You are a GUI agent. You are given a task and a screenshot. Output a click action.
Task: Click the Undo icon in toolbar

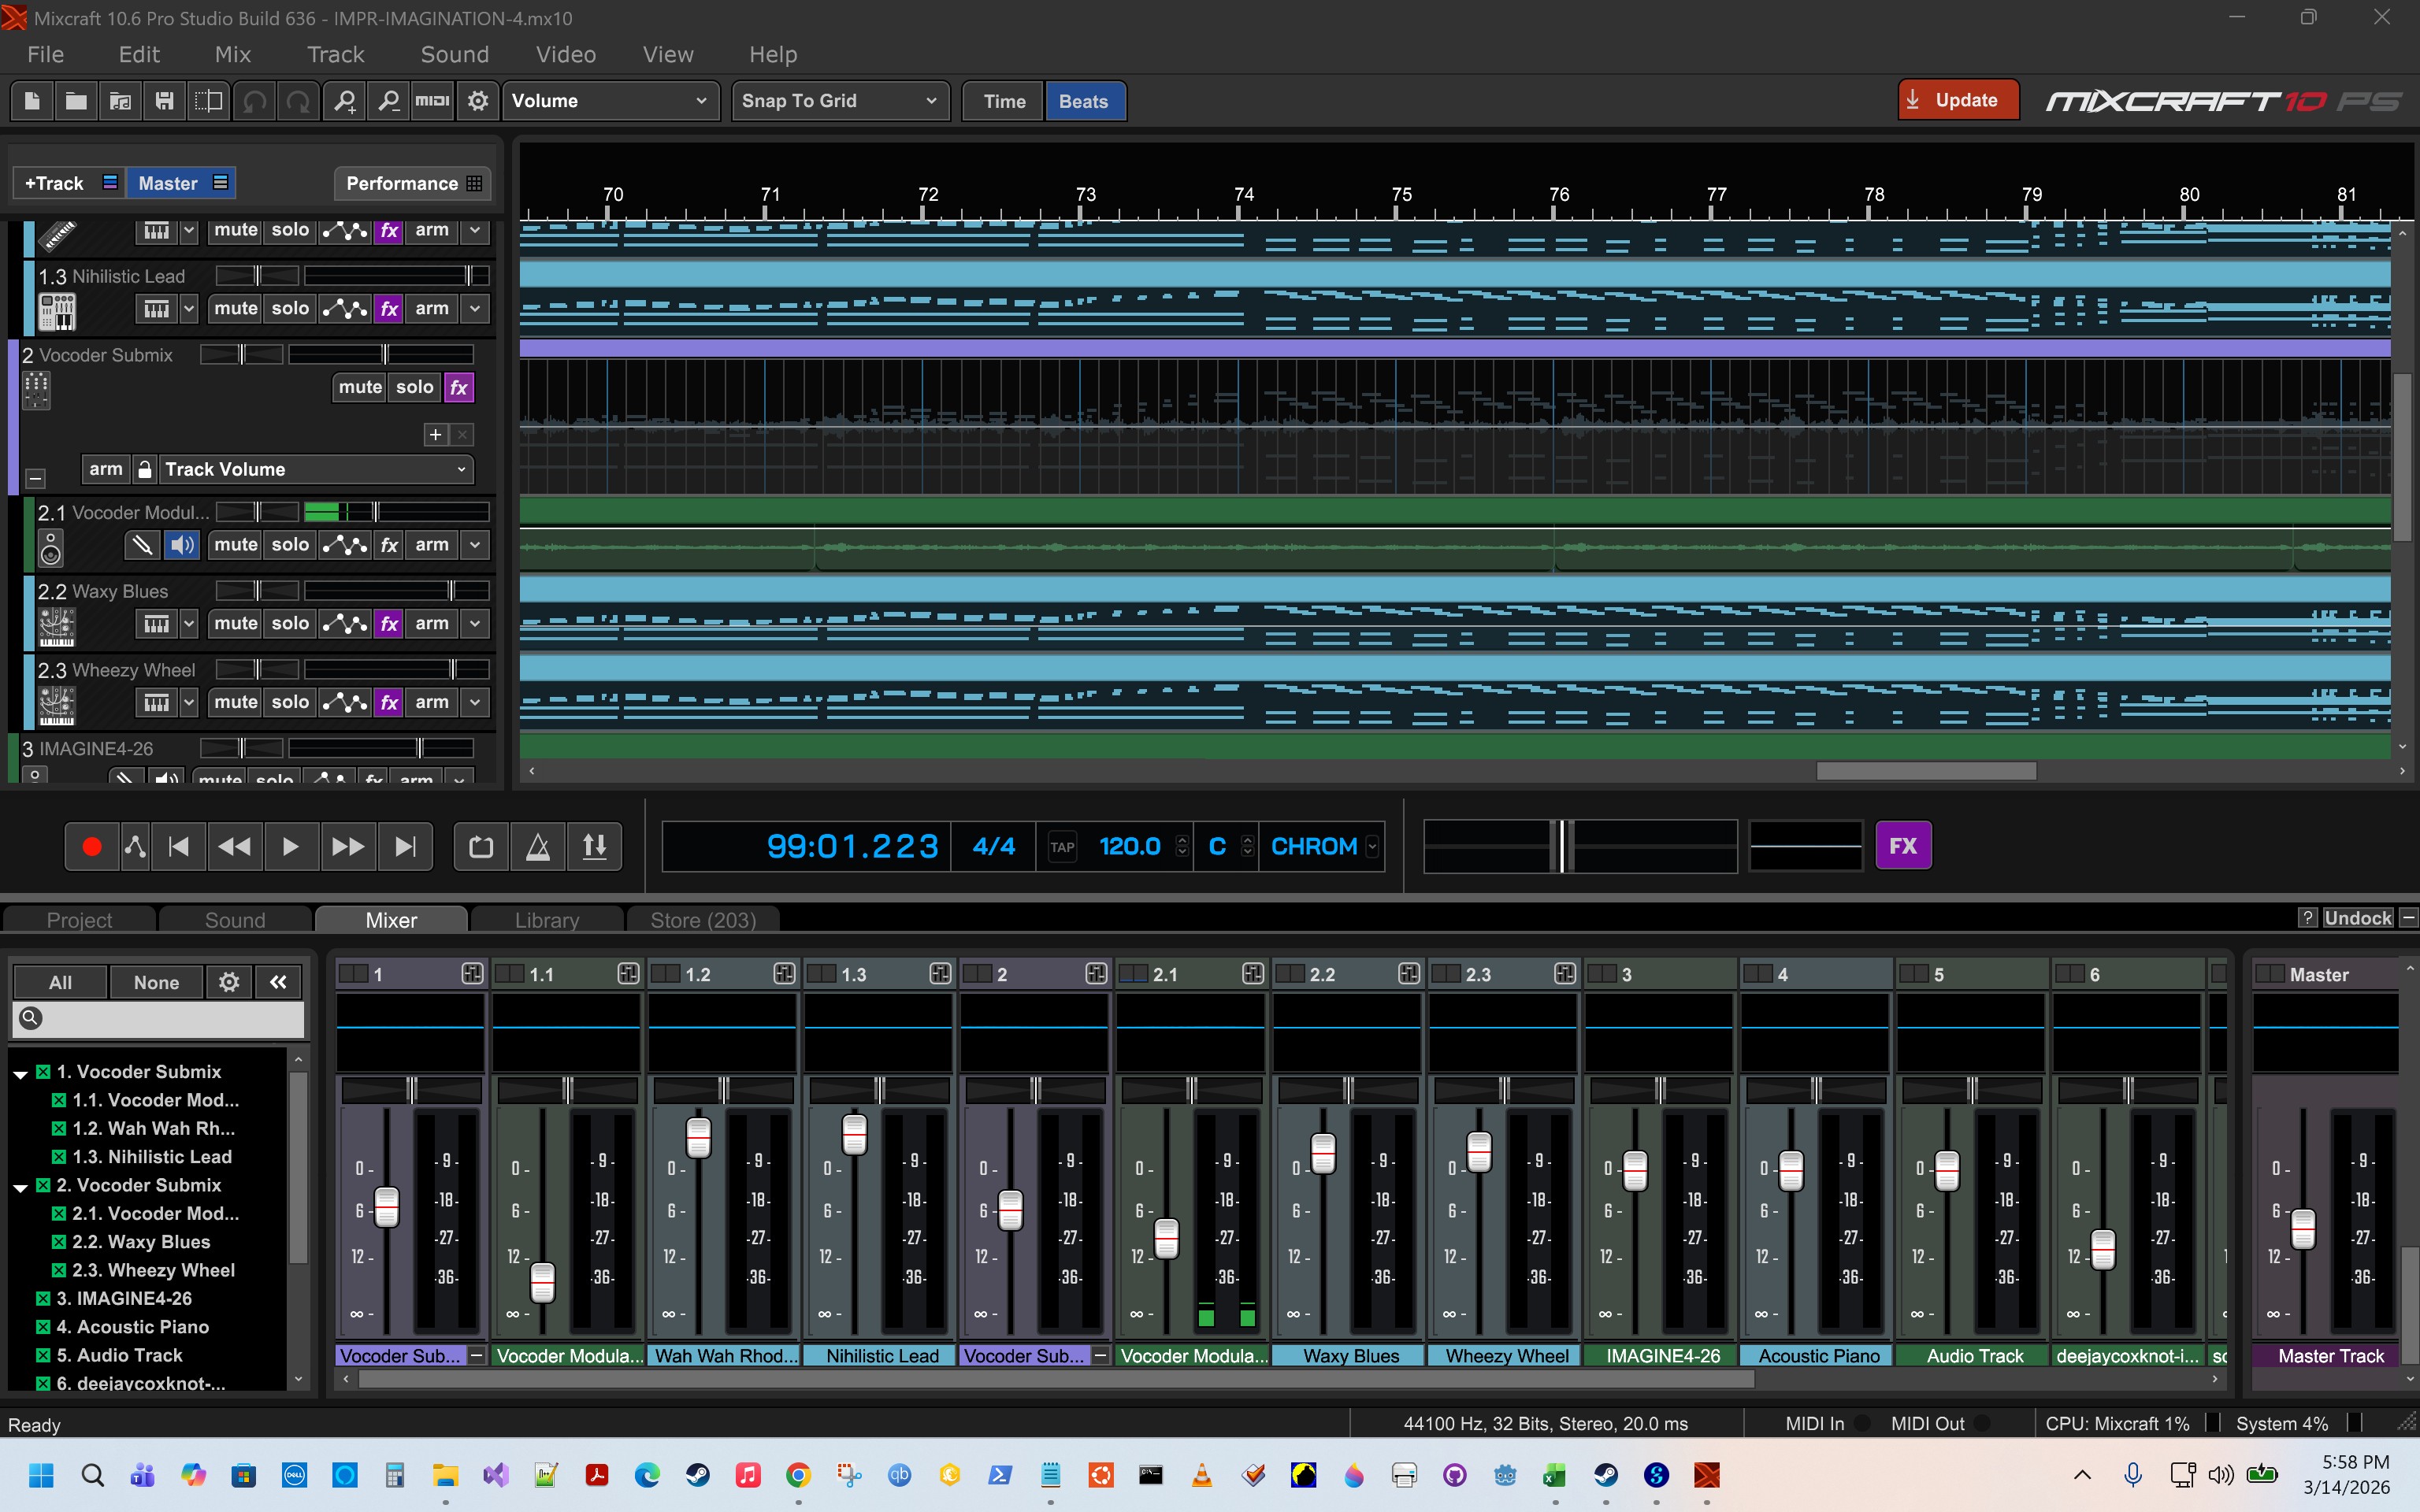[255, 101]
